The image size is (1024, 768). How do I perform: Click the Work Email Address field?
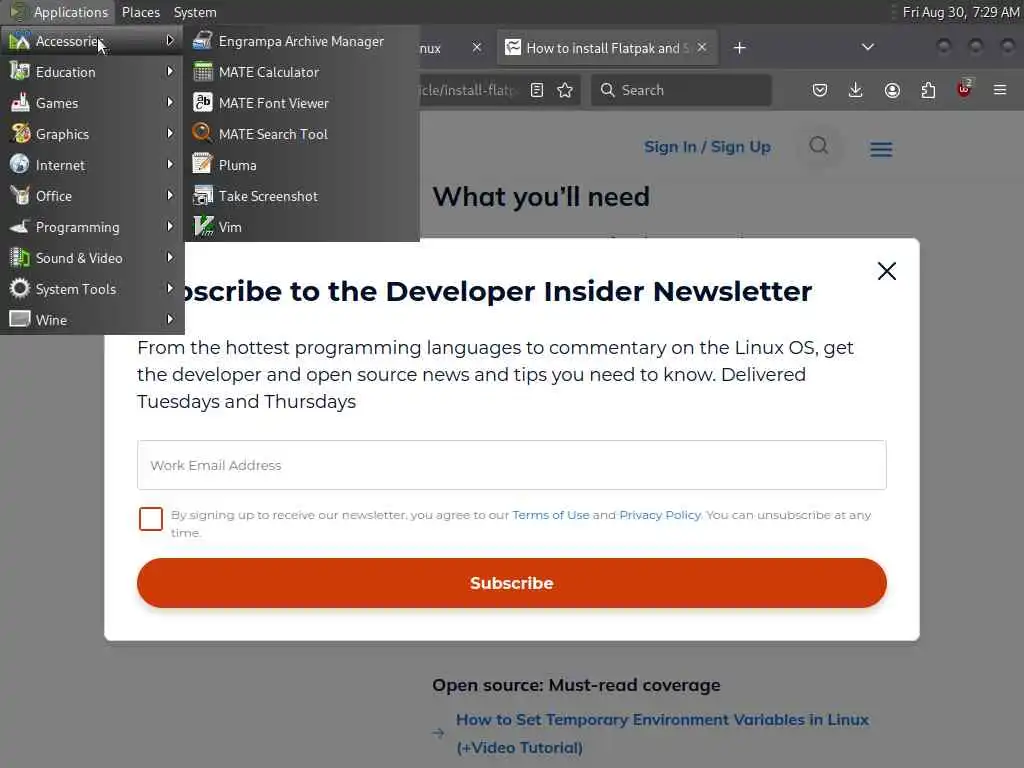pyautogui.click(x=511, y=465)
